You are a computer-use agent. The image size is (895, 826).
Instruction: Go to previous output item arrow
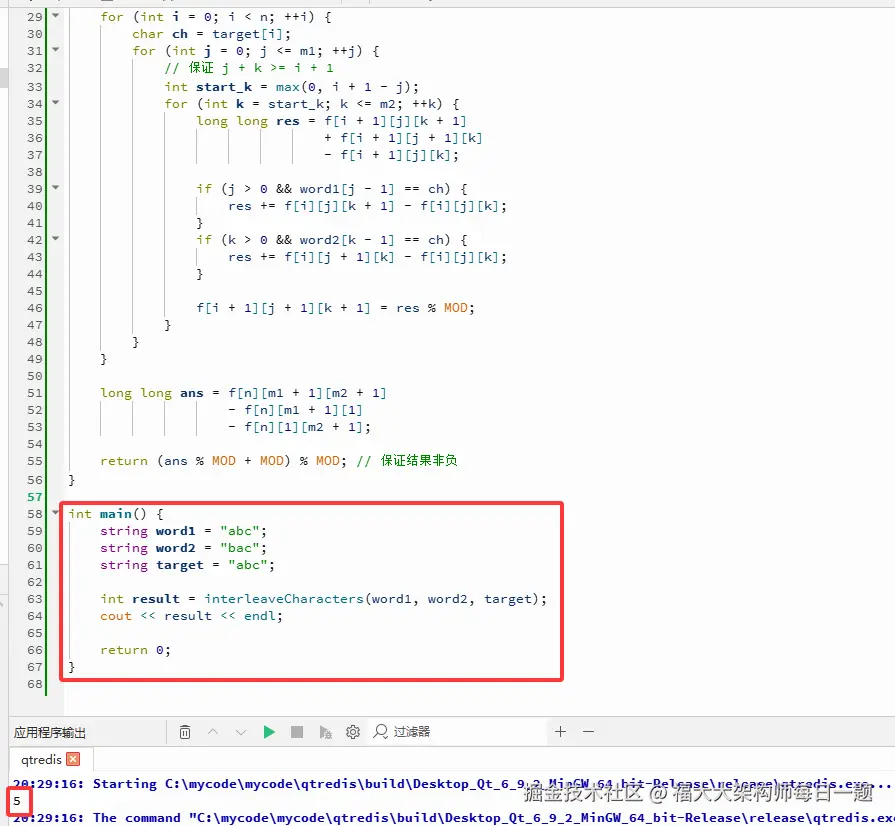pyautogui.click(x=213, y=732)
